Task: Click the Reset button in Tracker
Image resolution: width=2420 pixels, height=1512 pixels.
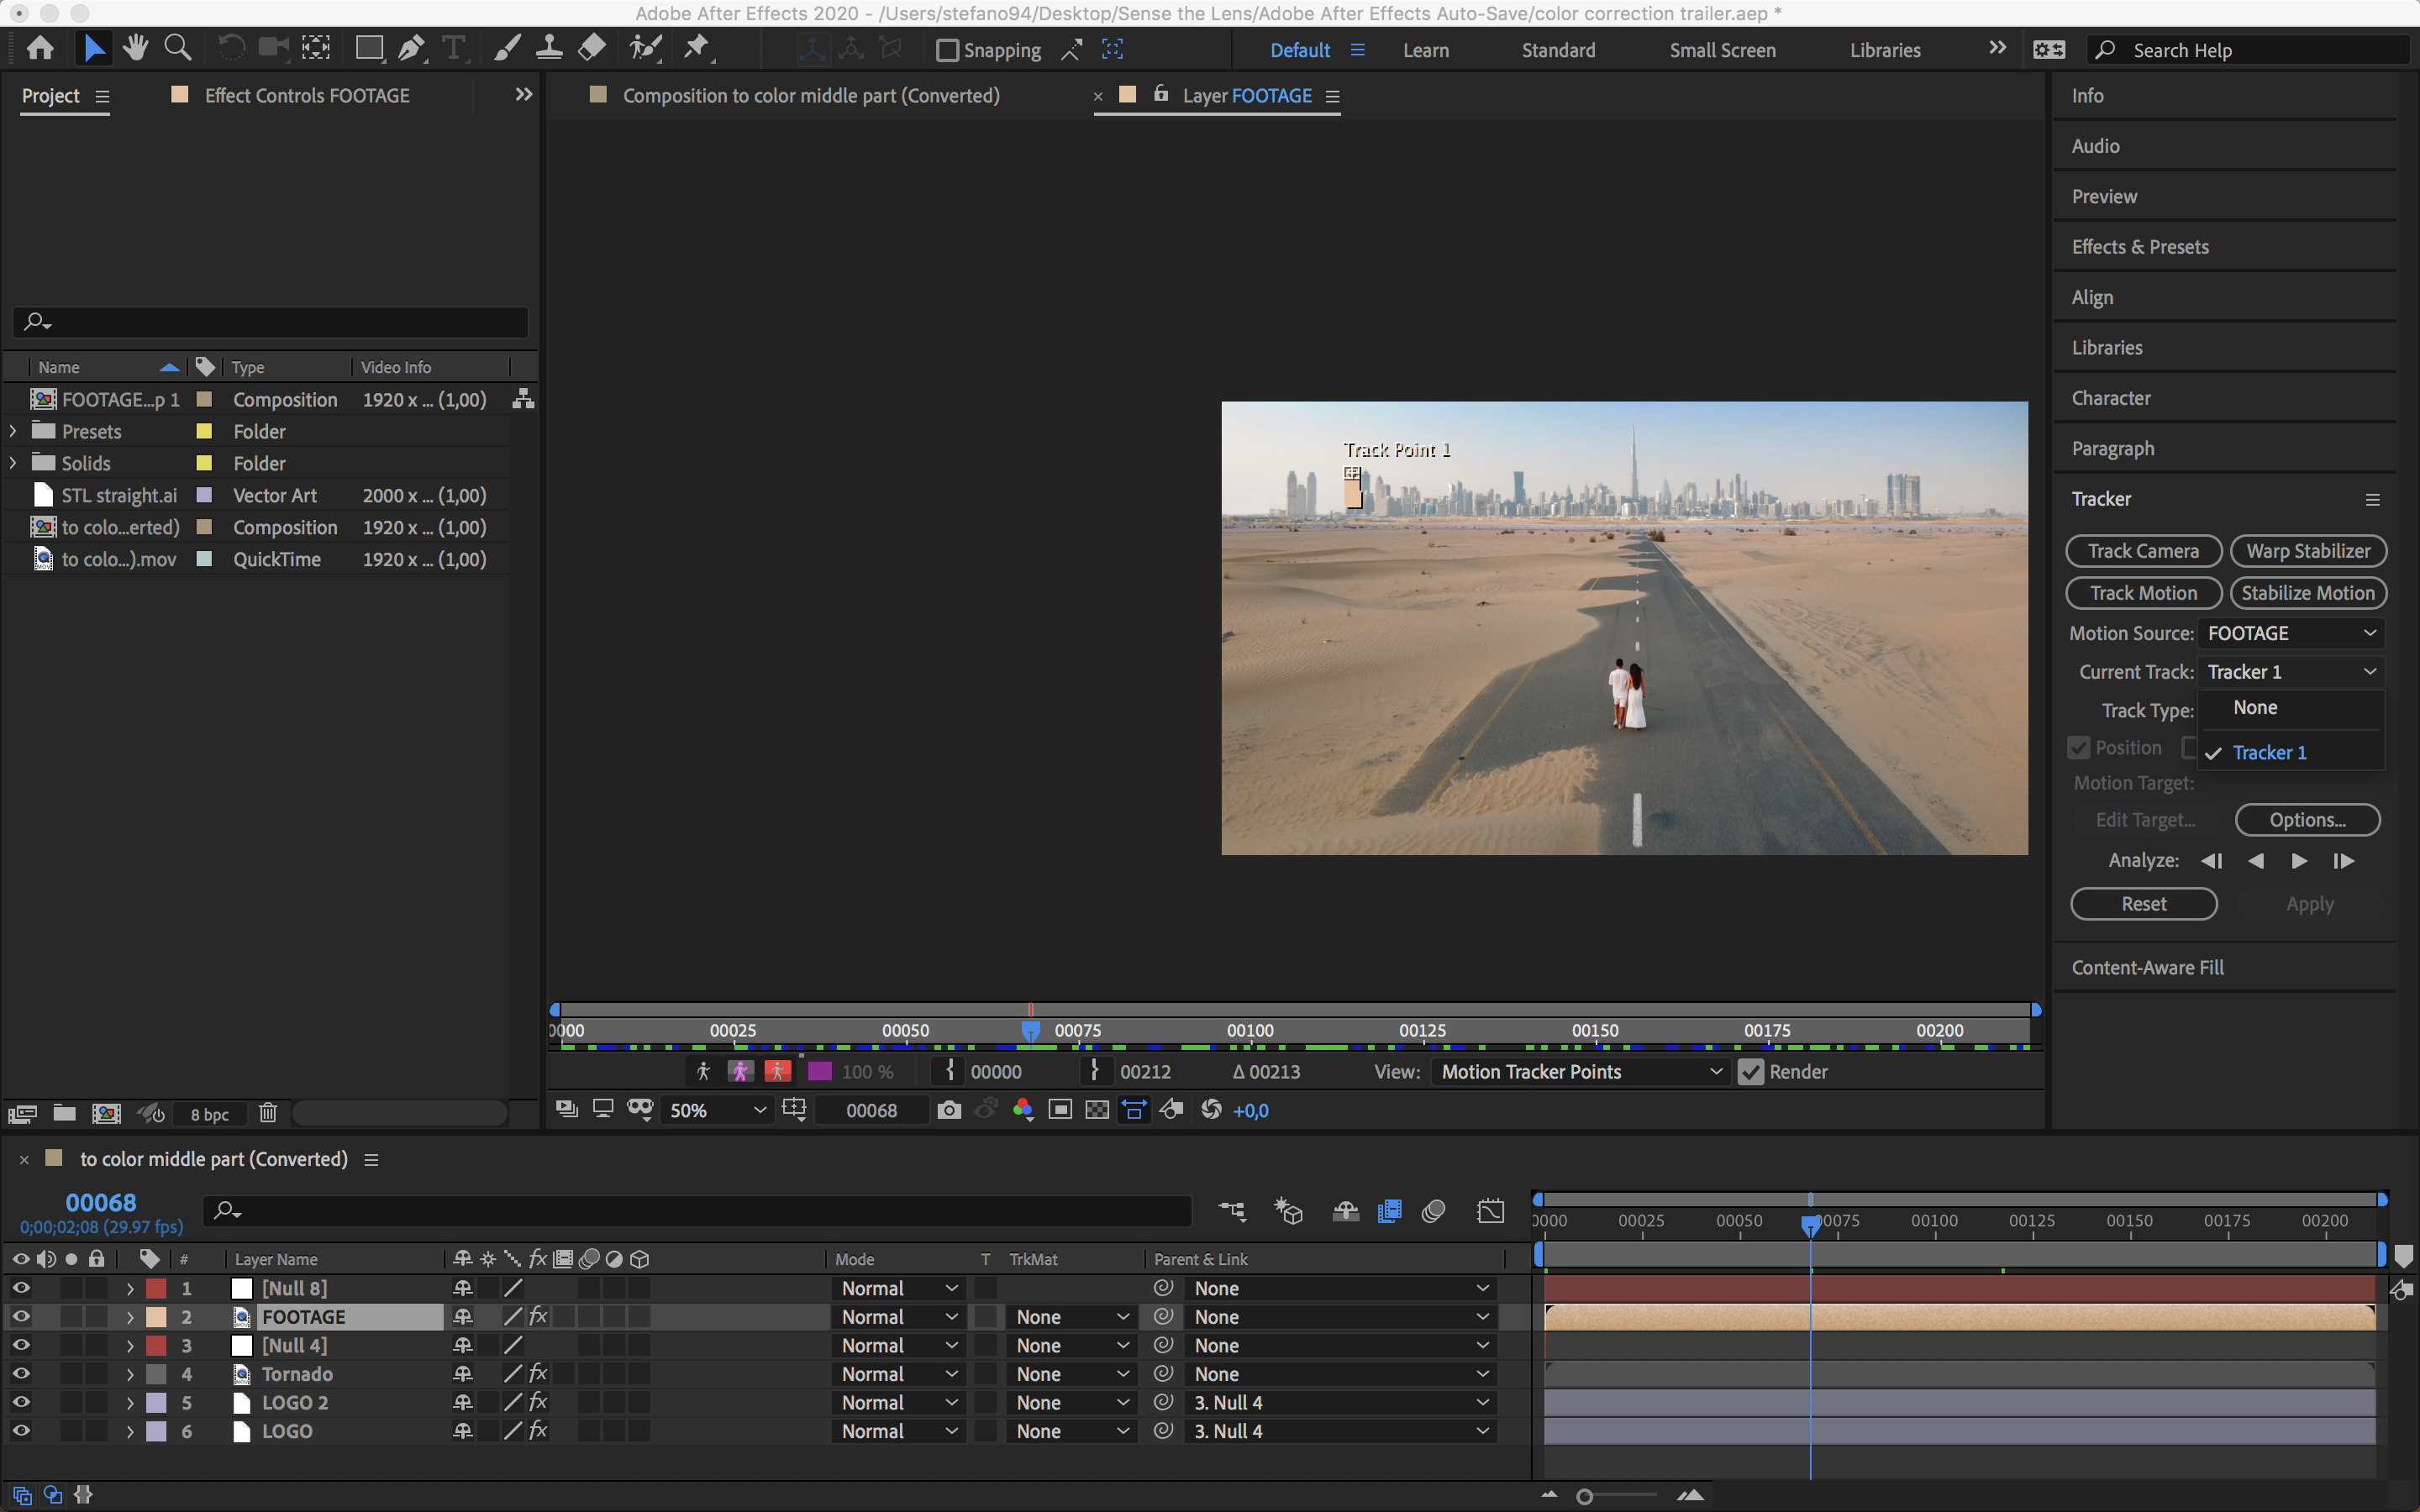Action: (2143, 904)
